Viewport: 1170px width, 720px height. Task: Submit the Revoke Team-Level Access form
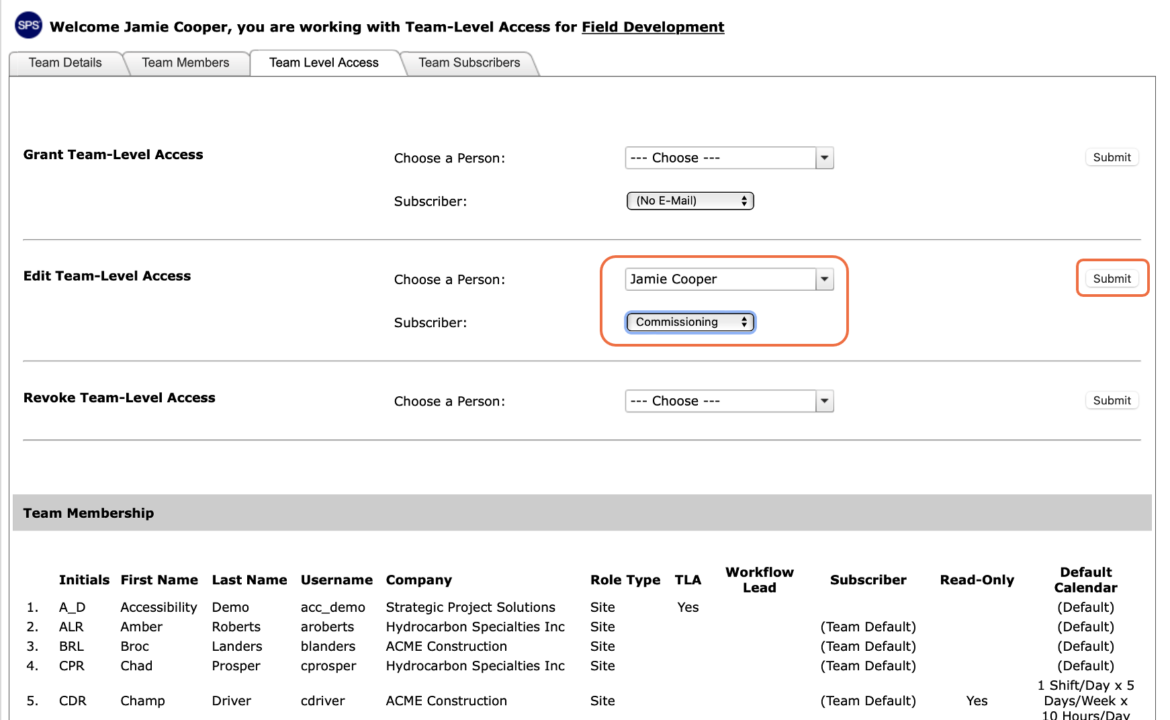[x=1111, y=401]
